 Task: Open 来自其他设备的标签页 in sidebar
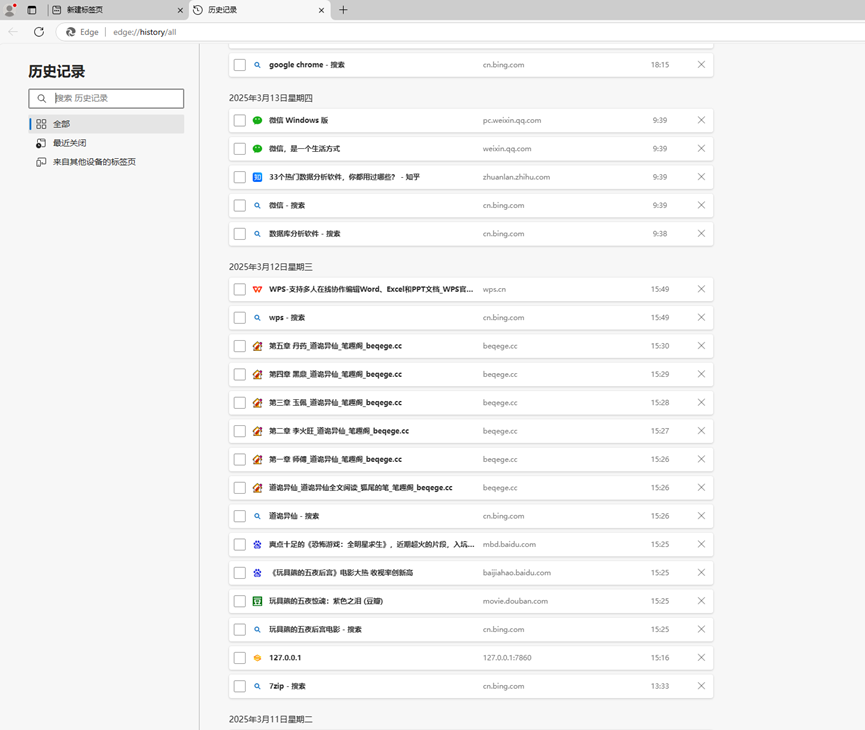[x=106, y=162]
